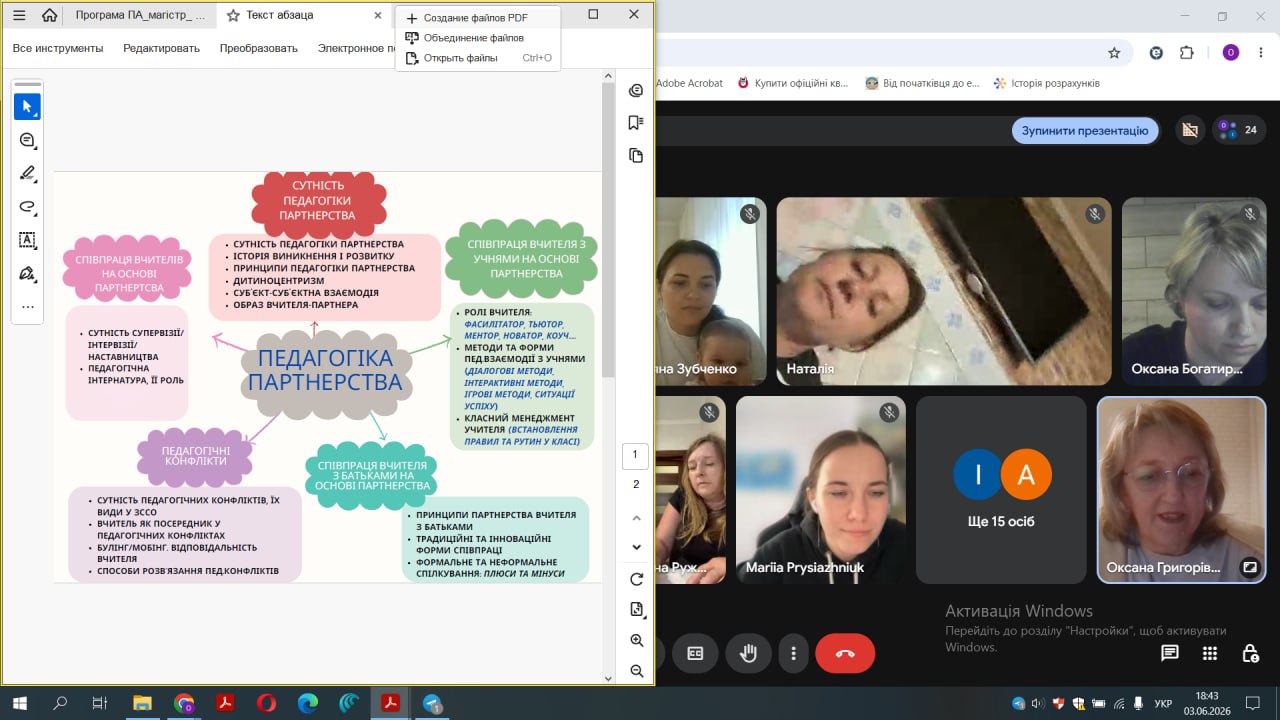The width and height of the screenshot is (1280, 720).
Task: Switch the 'УКР' input language
Action: [x=1163, y=704]
